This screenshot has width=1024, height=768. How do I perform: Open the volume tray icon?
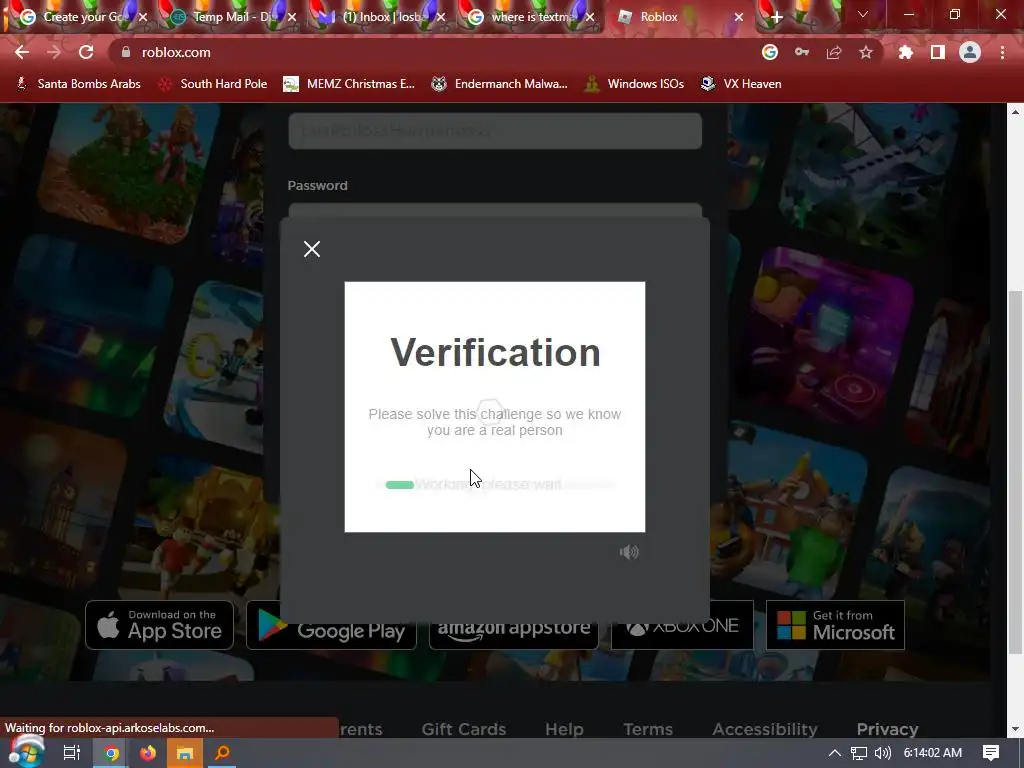882,753
